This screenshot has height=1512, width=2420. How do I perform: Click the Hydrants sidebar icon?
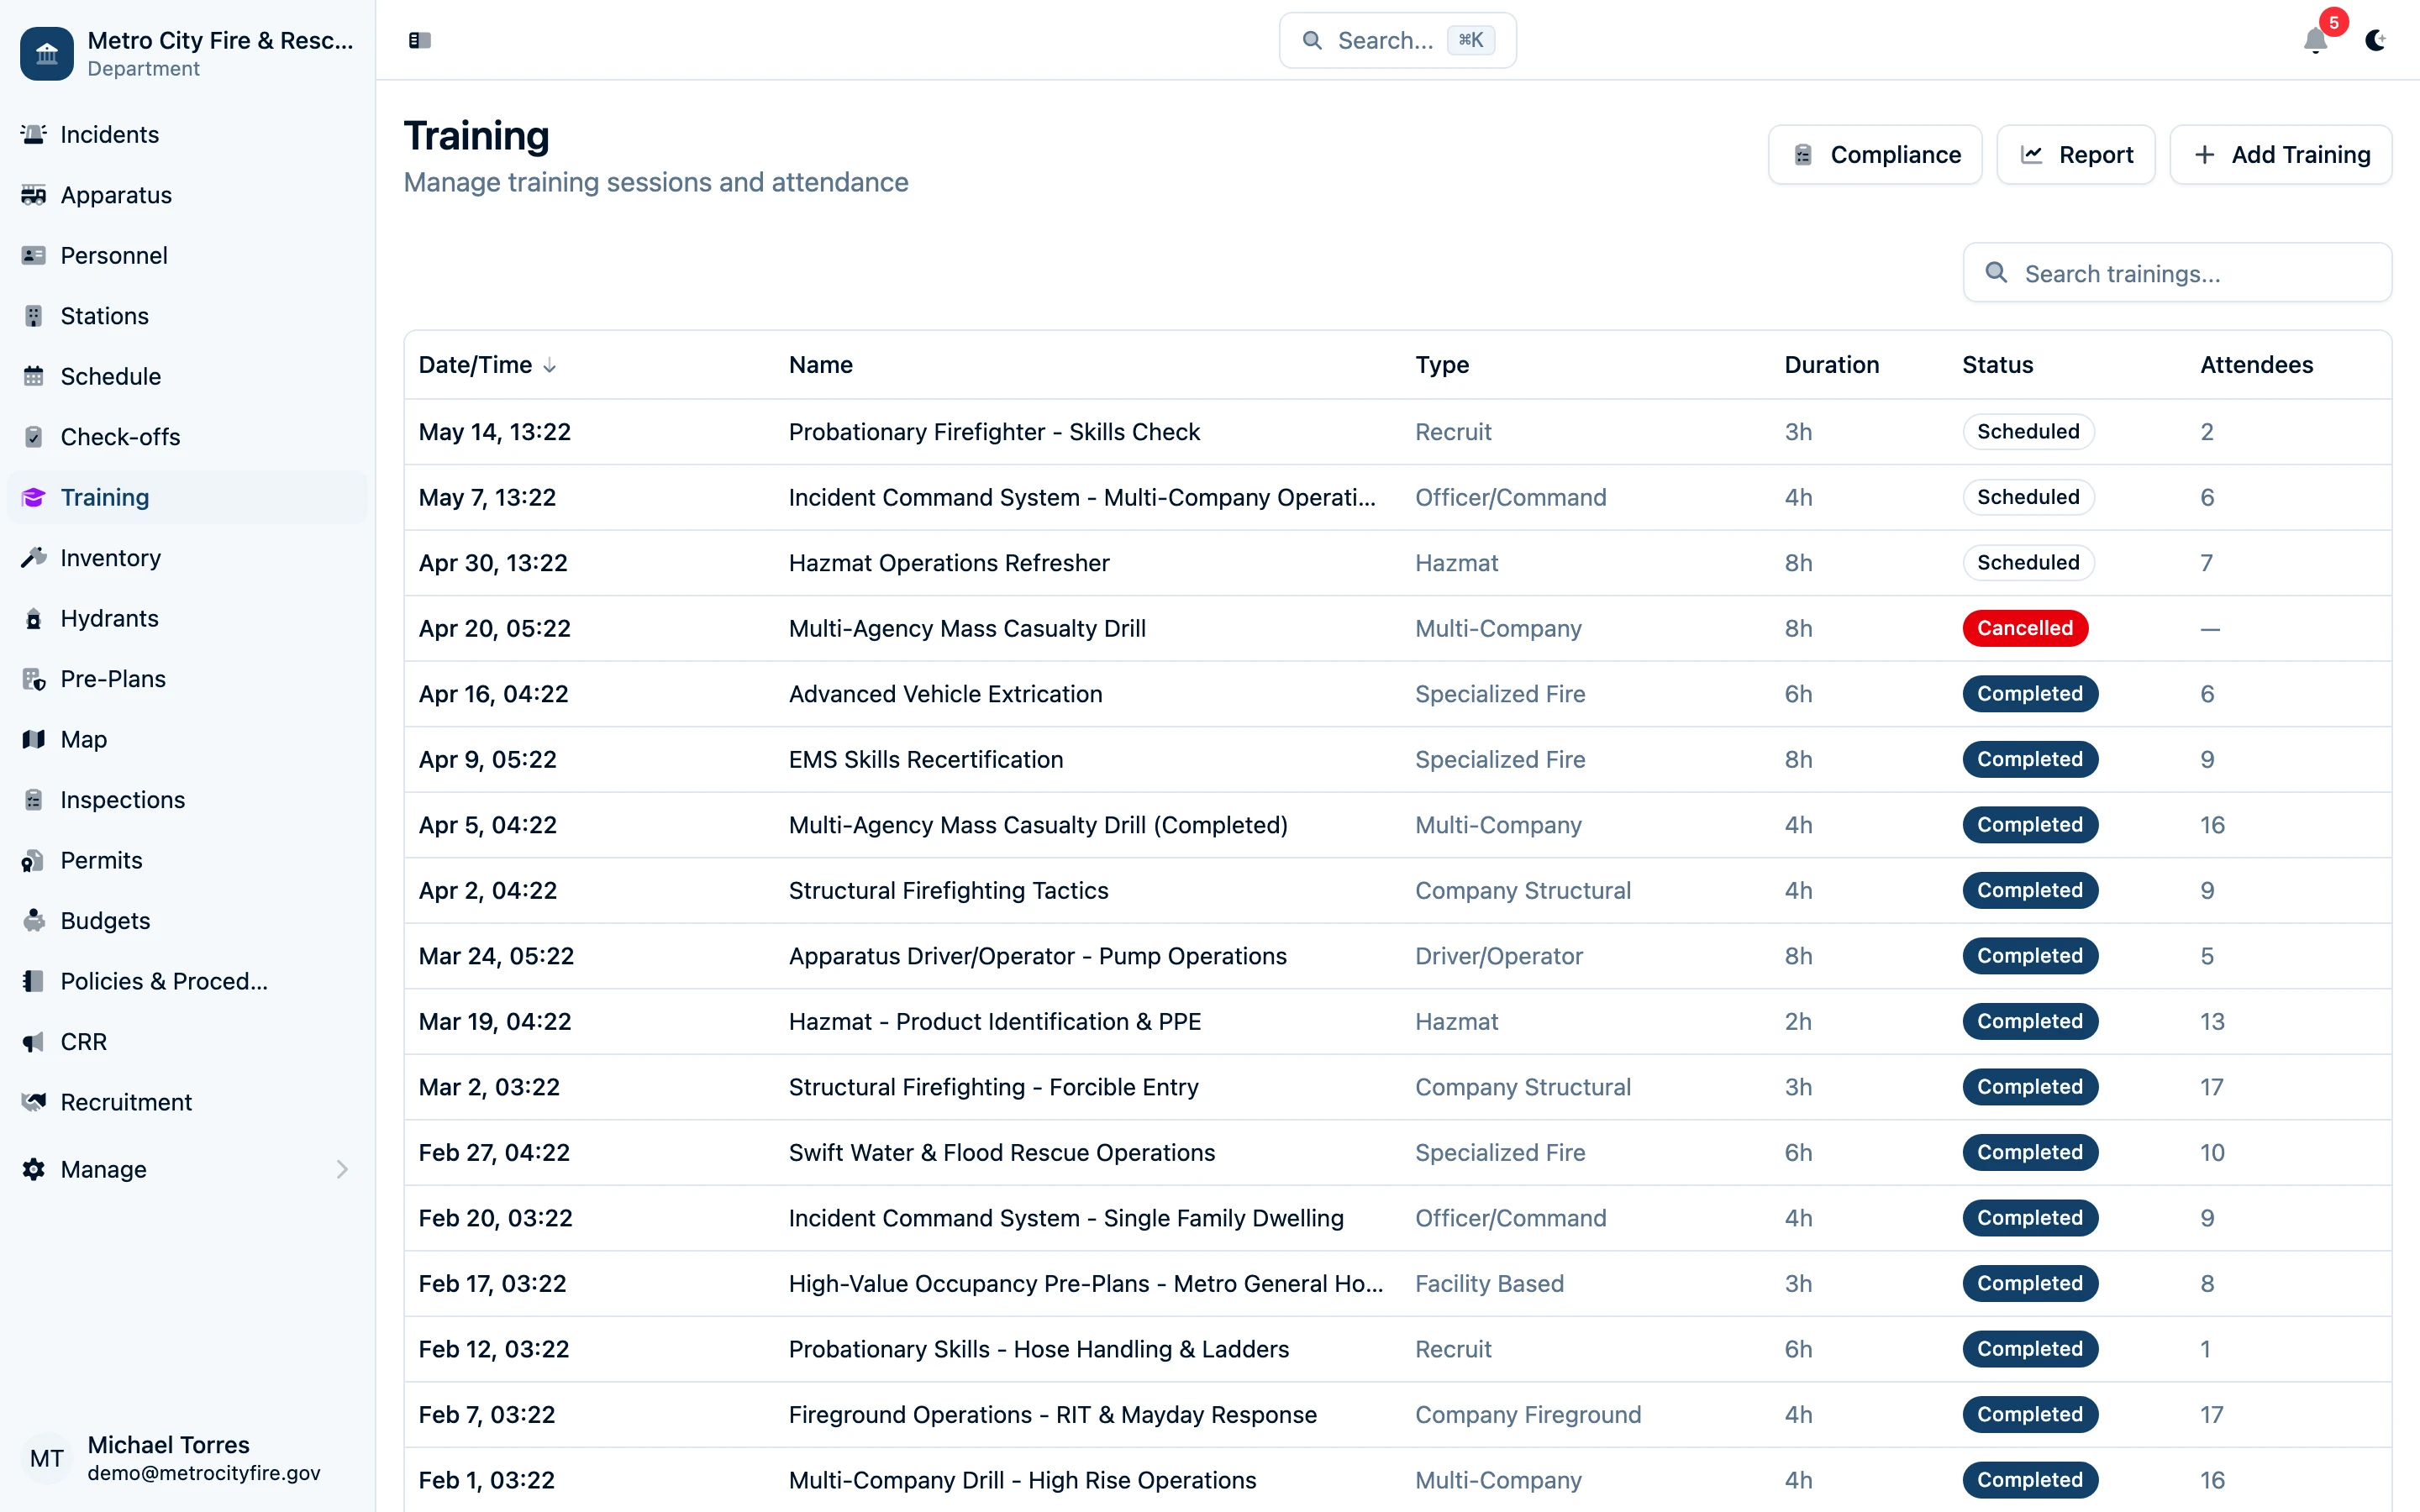[x=33, y=618]
